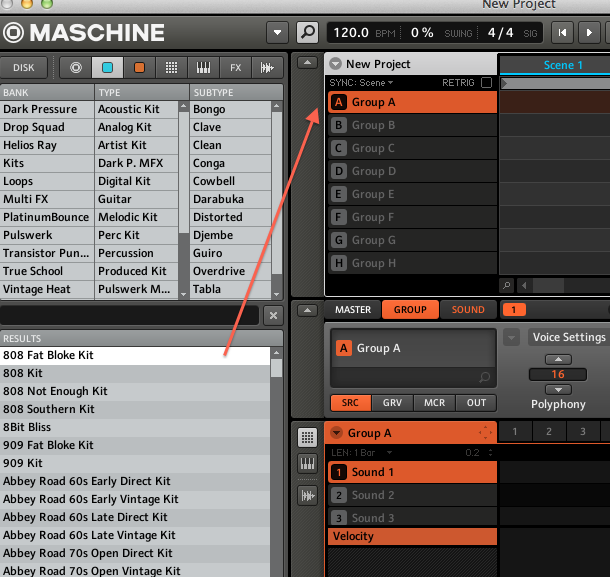610x577 pixels.
Task: Click the results list scrollbar thumb
Action: pyautogui.click(x=277, y=368)
